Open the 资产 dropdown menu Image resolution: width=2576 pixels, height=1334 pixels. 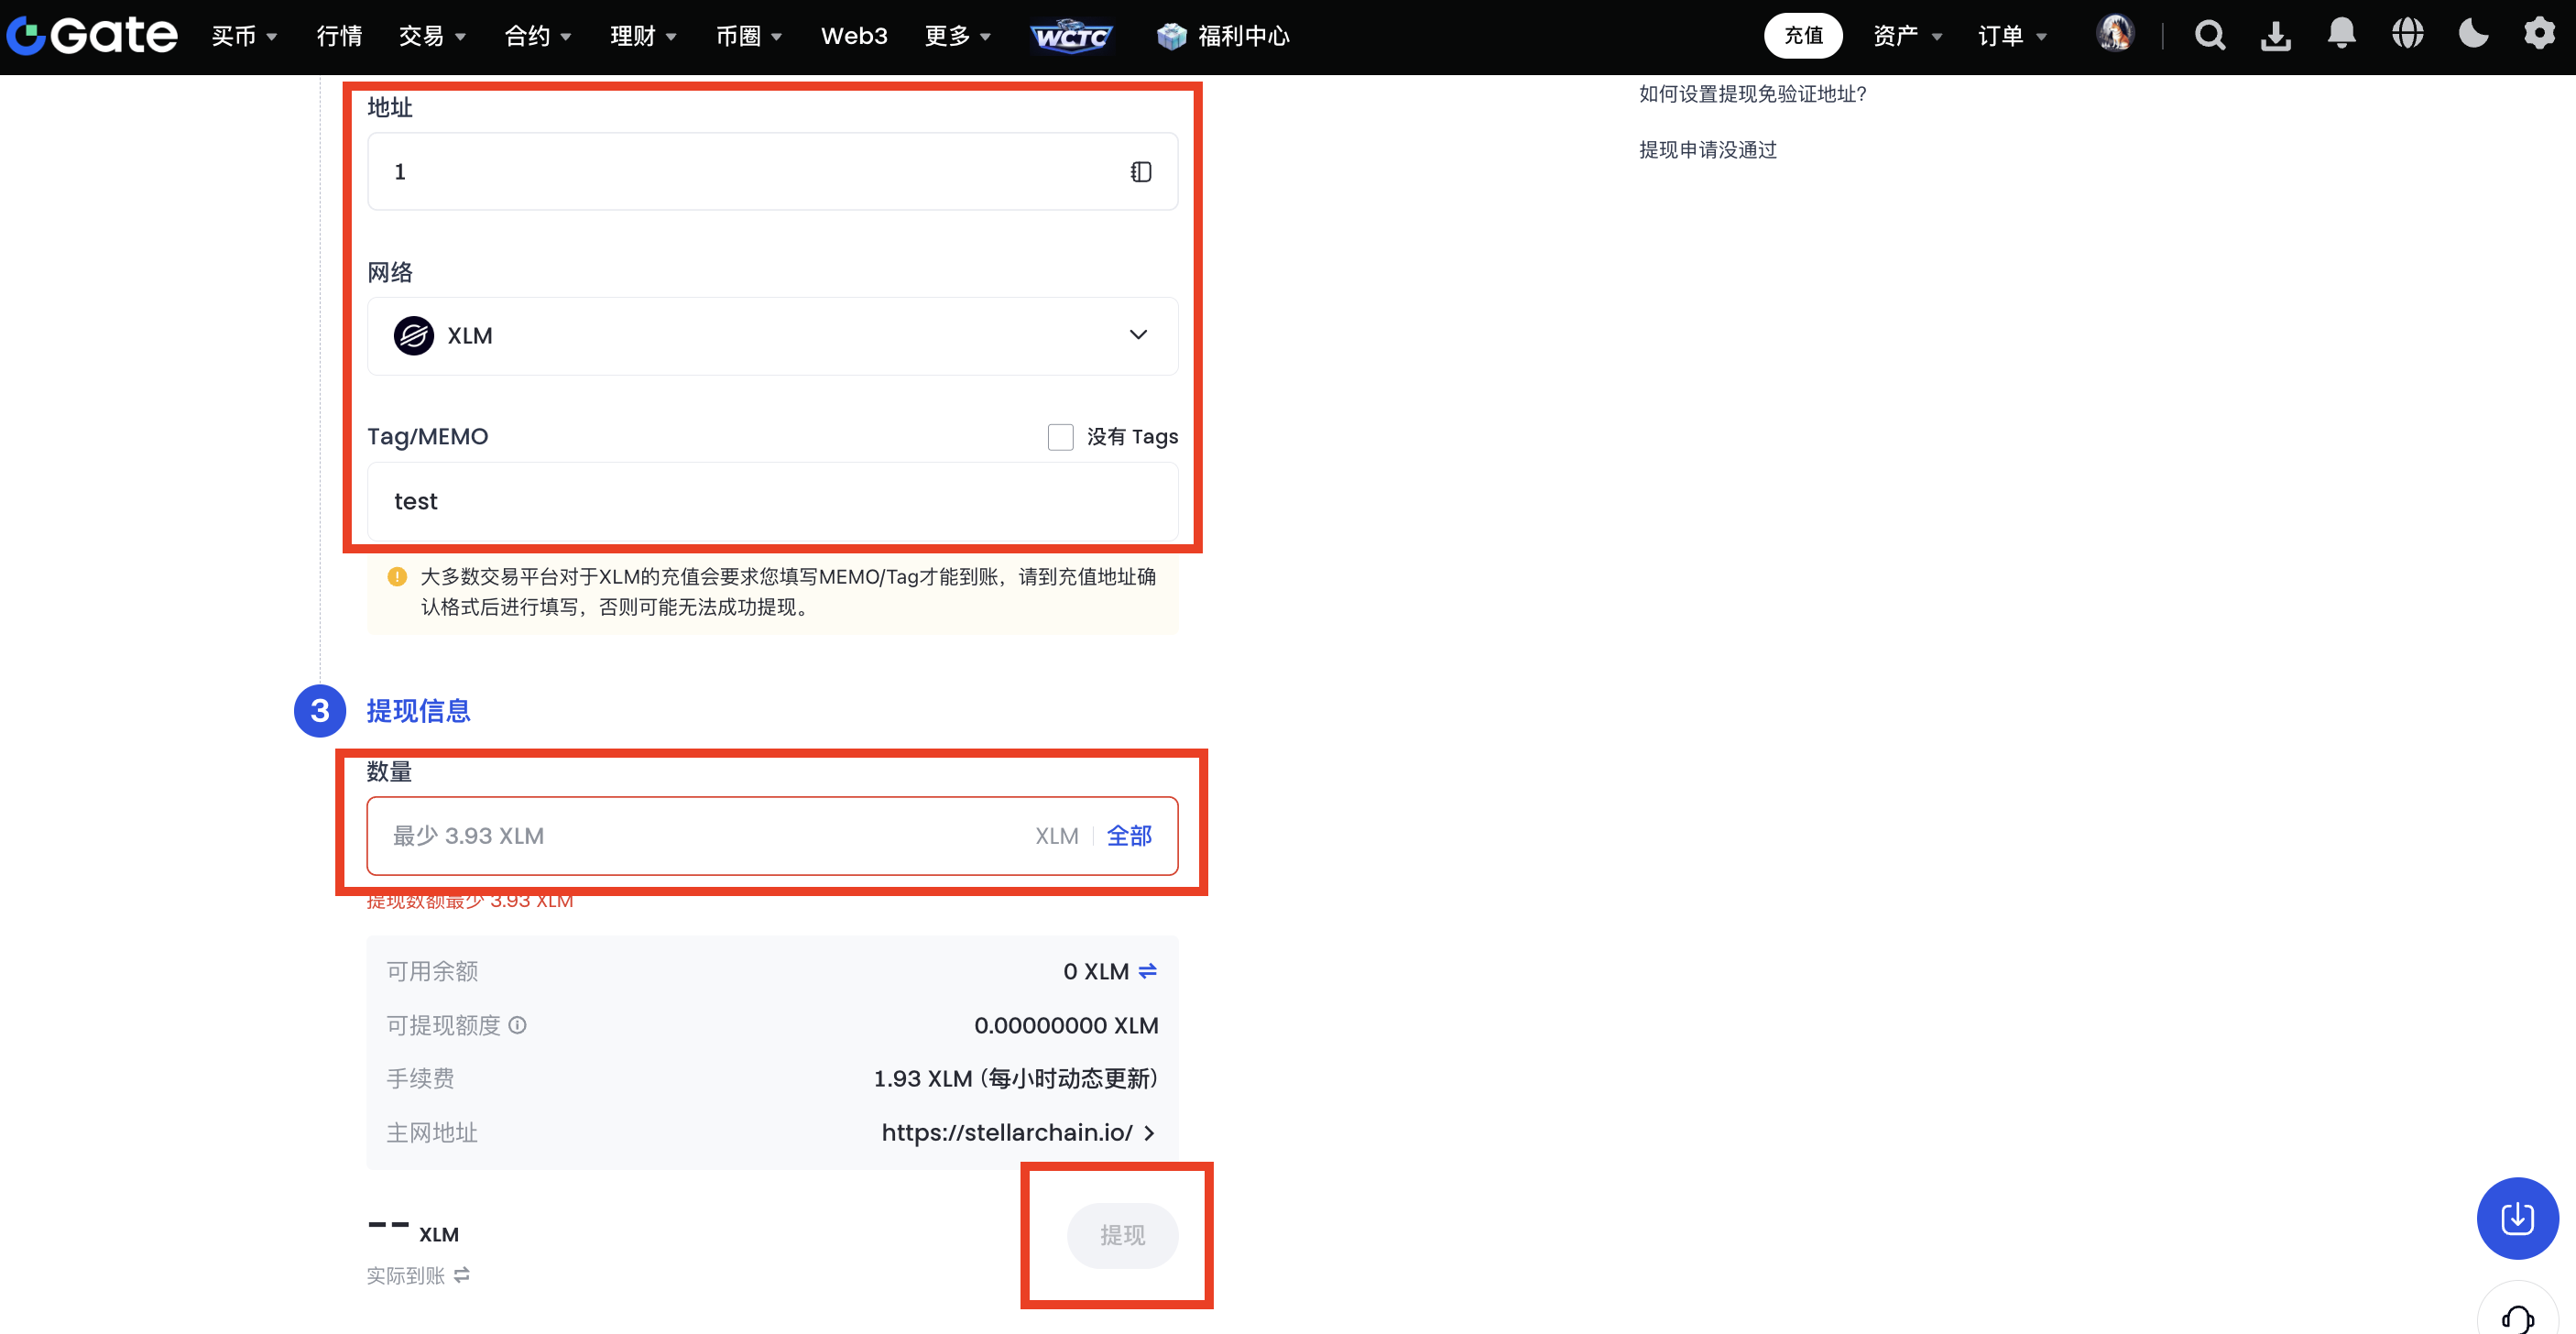coord(1906,36)
